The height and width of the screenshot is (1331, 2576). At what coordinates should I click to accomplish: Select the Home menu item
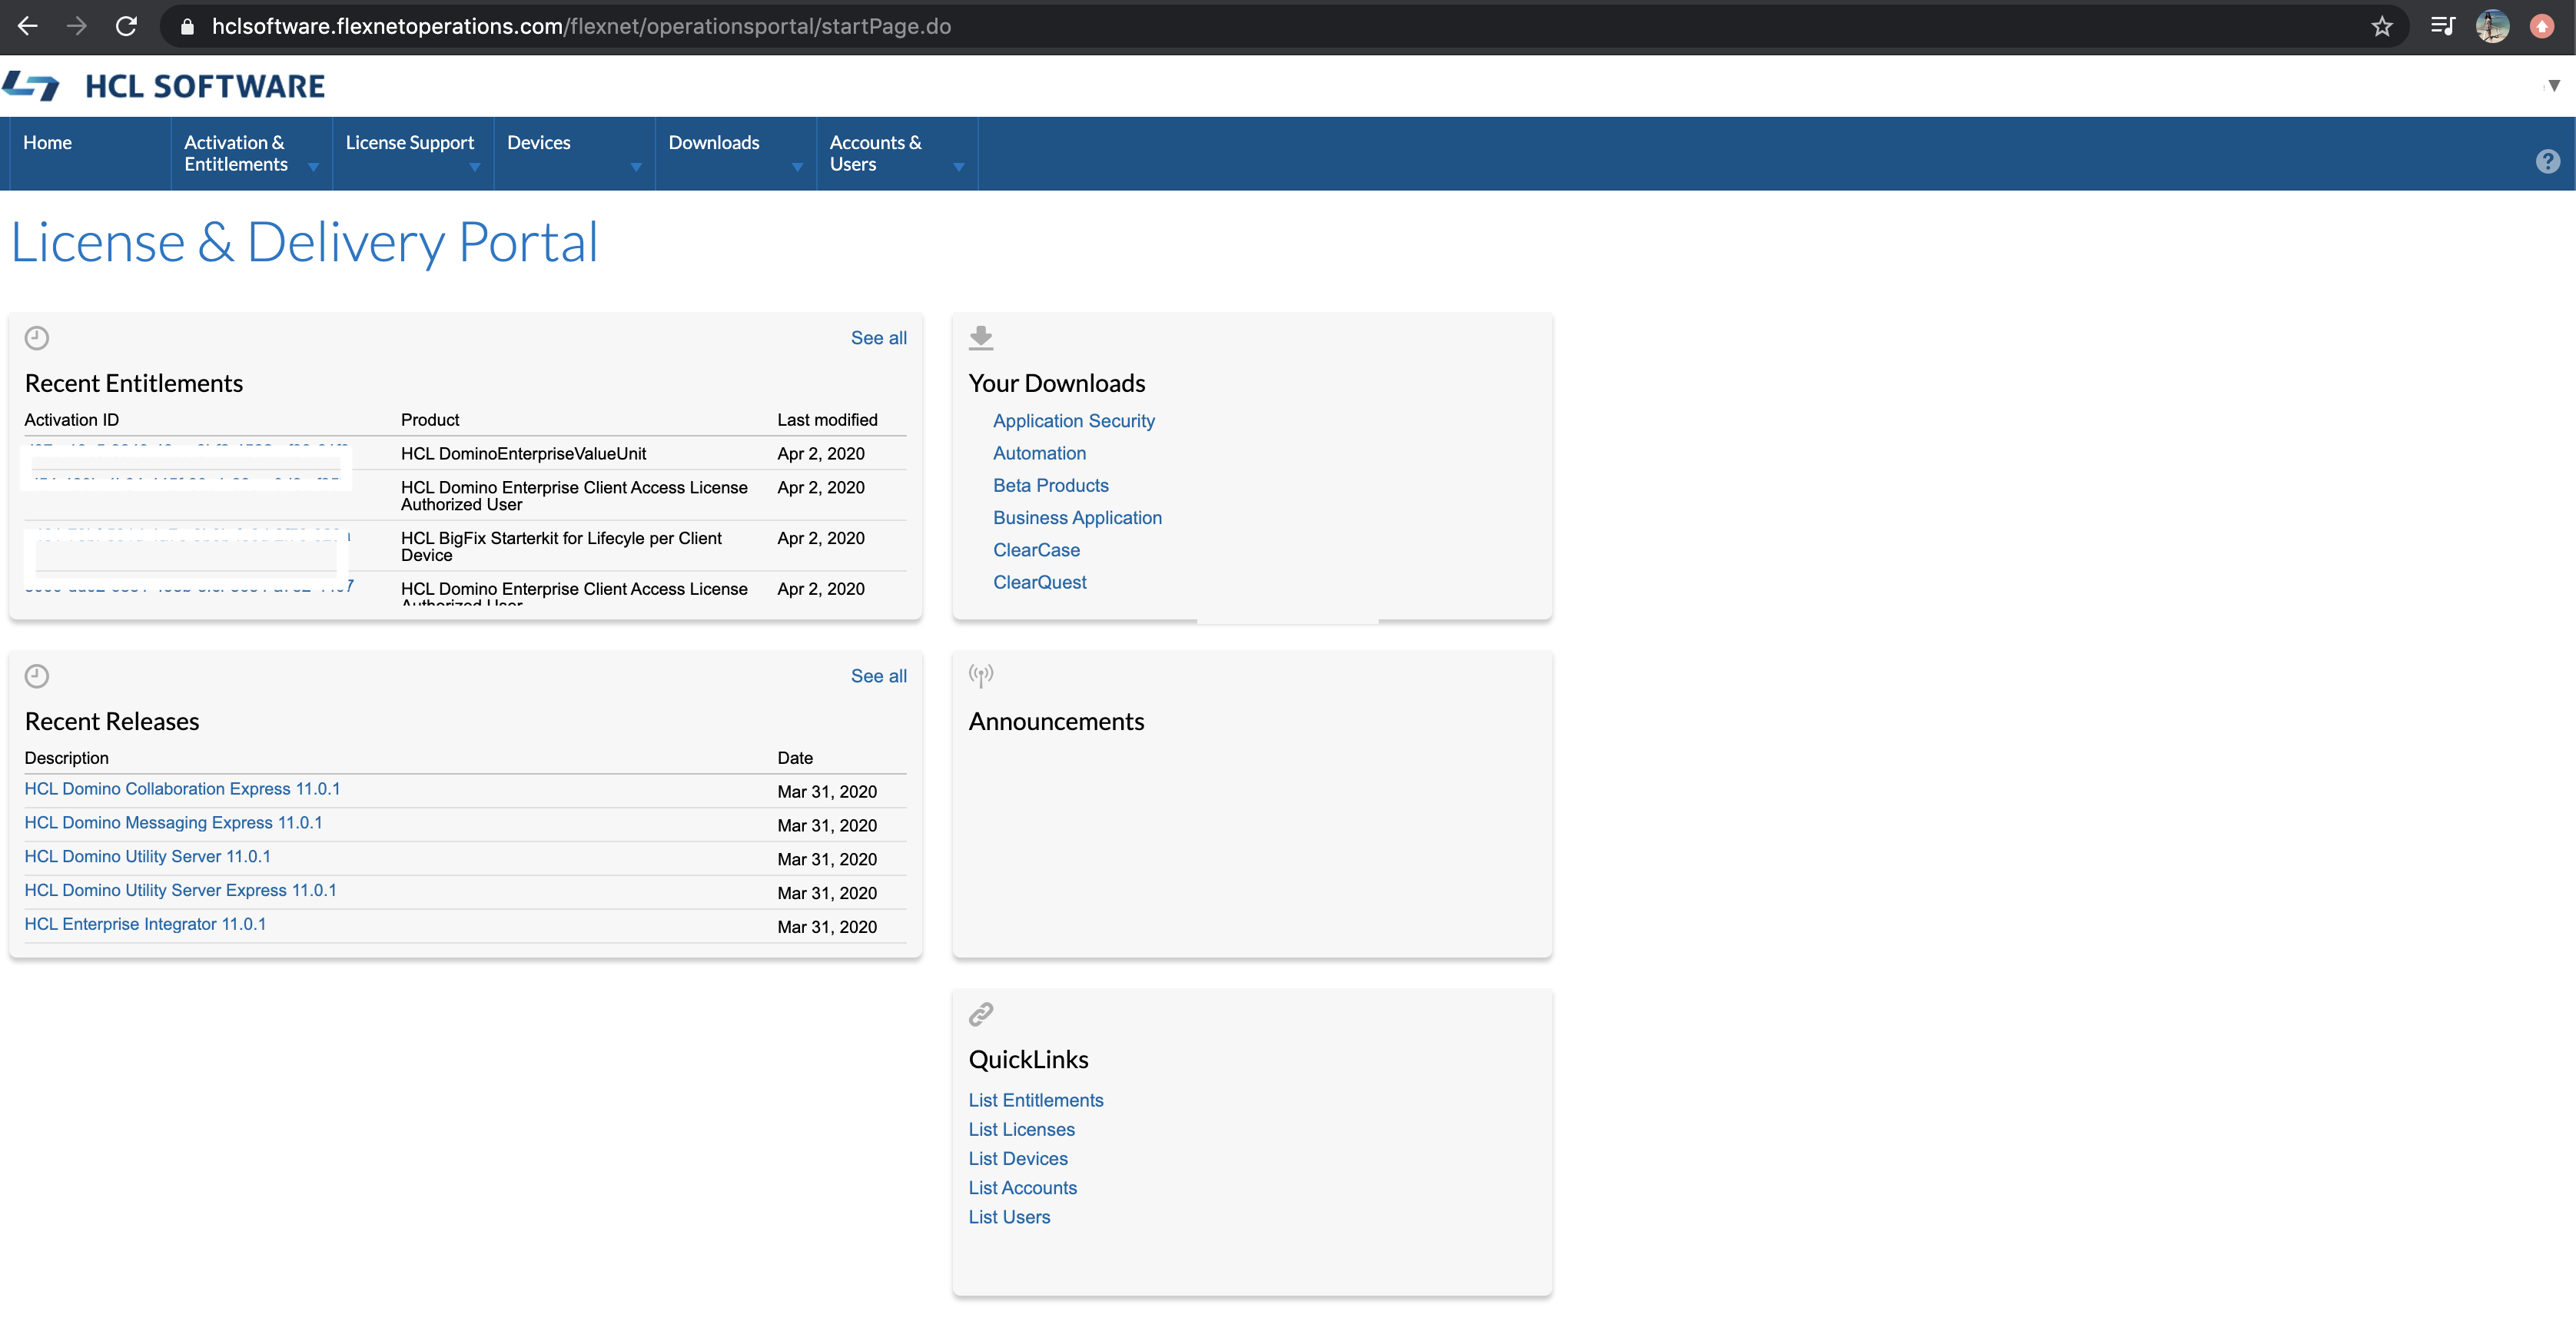47,142
